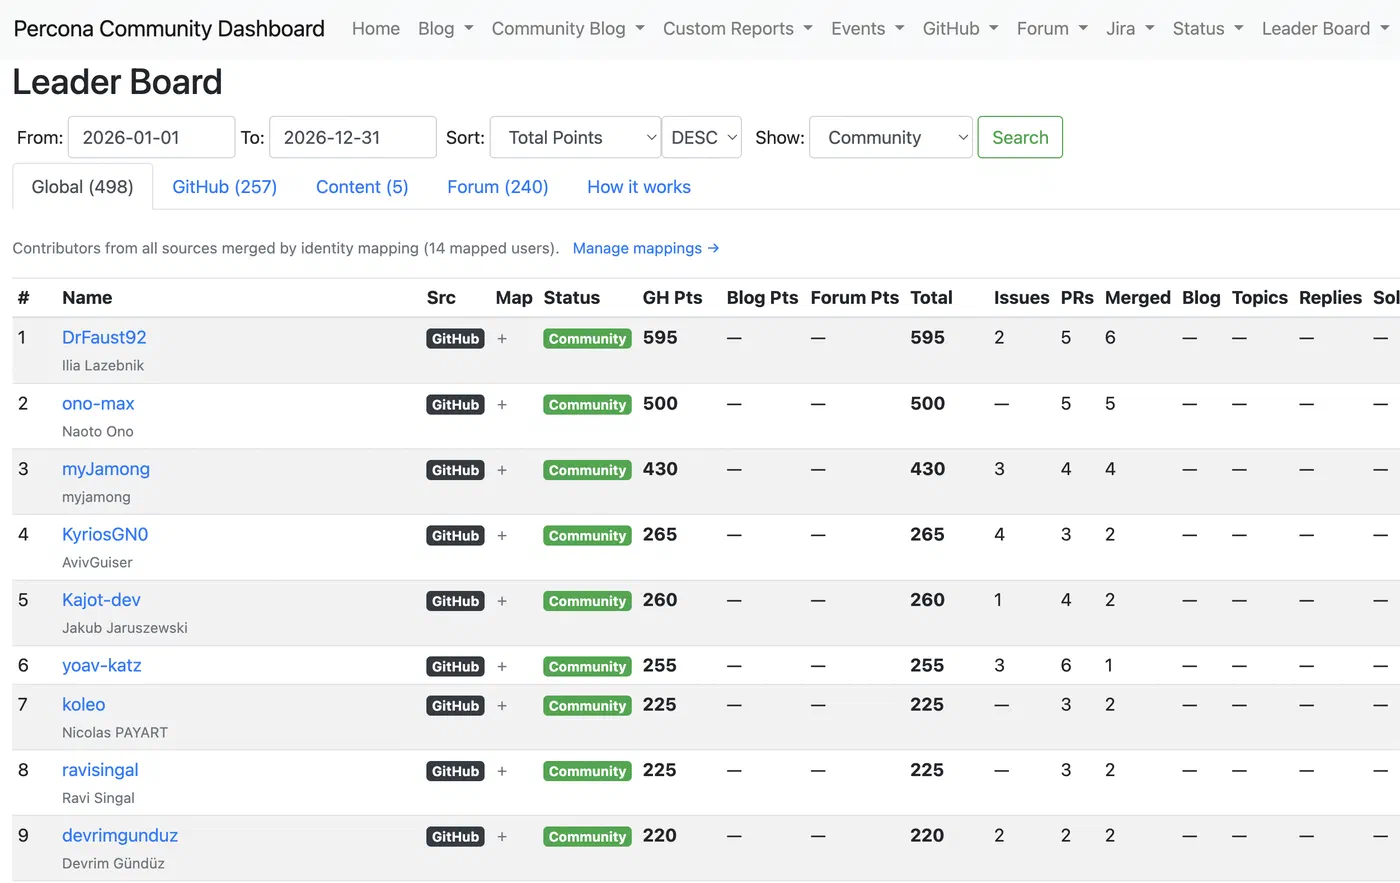Click the Community status badge for DrFaust92
The width and height of the screenshot is (1400, 883).
[x=587, y=339]
